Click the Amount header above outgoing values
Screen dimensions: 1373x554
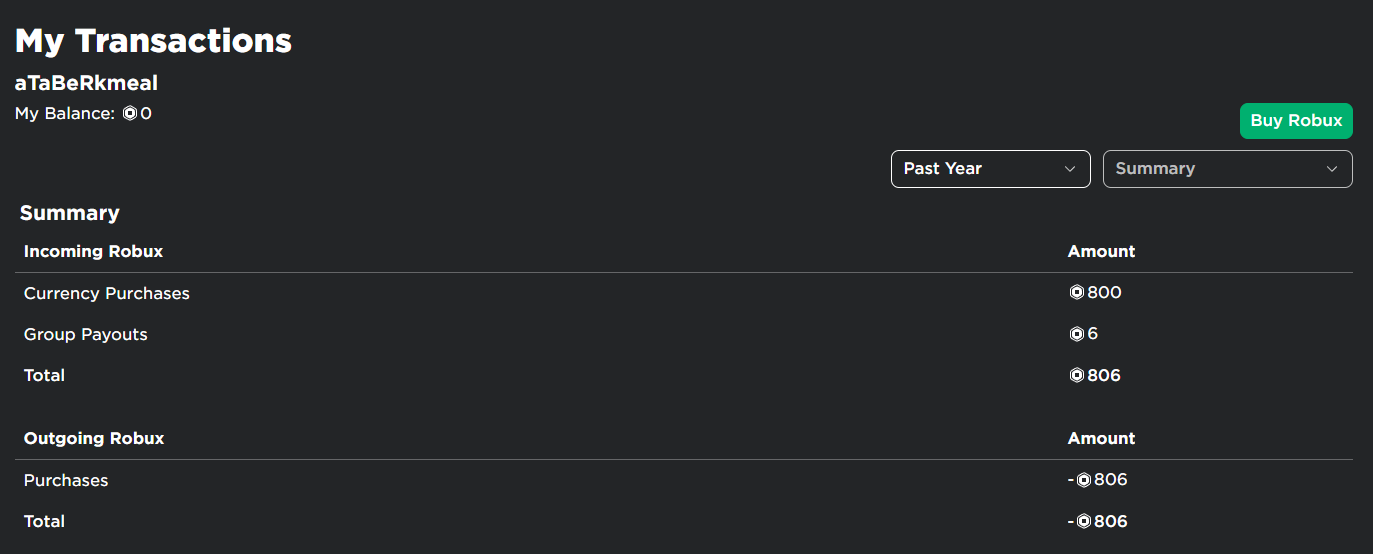point(1101,438)
